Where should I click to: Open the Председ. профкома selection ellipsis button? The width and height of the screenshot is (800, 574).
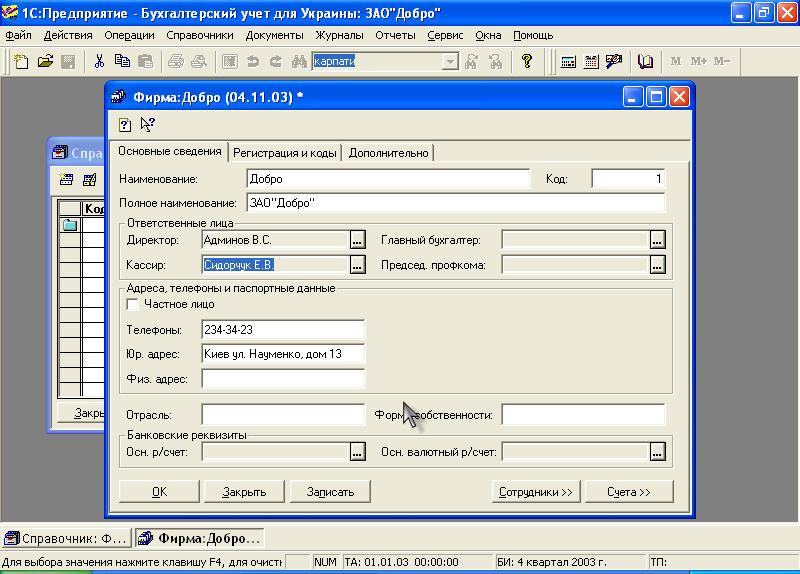pyautogui.click(x=657, y=265)
